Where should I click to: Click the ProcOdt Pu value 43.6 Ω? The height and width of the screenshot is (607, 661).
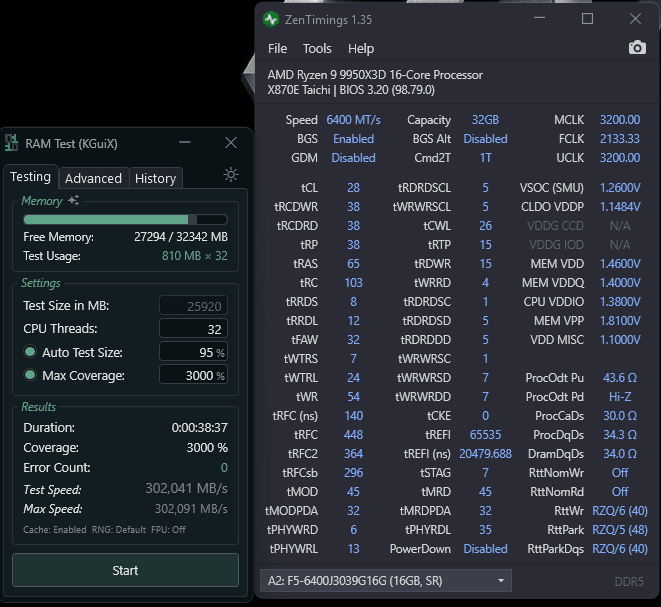620,378
